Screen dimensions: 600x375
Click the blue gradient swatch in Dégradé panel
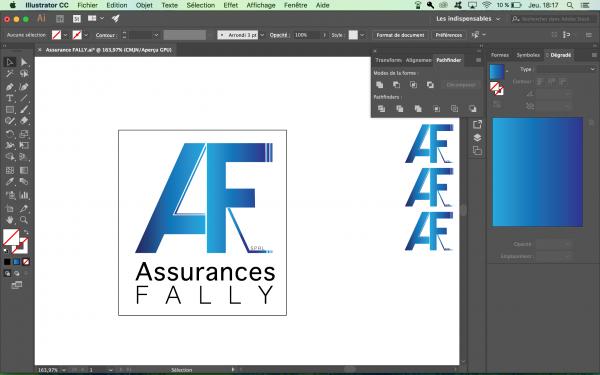497,72
